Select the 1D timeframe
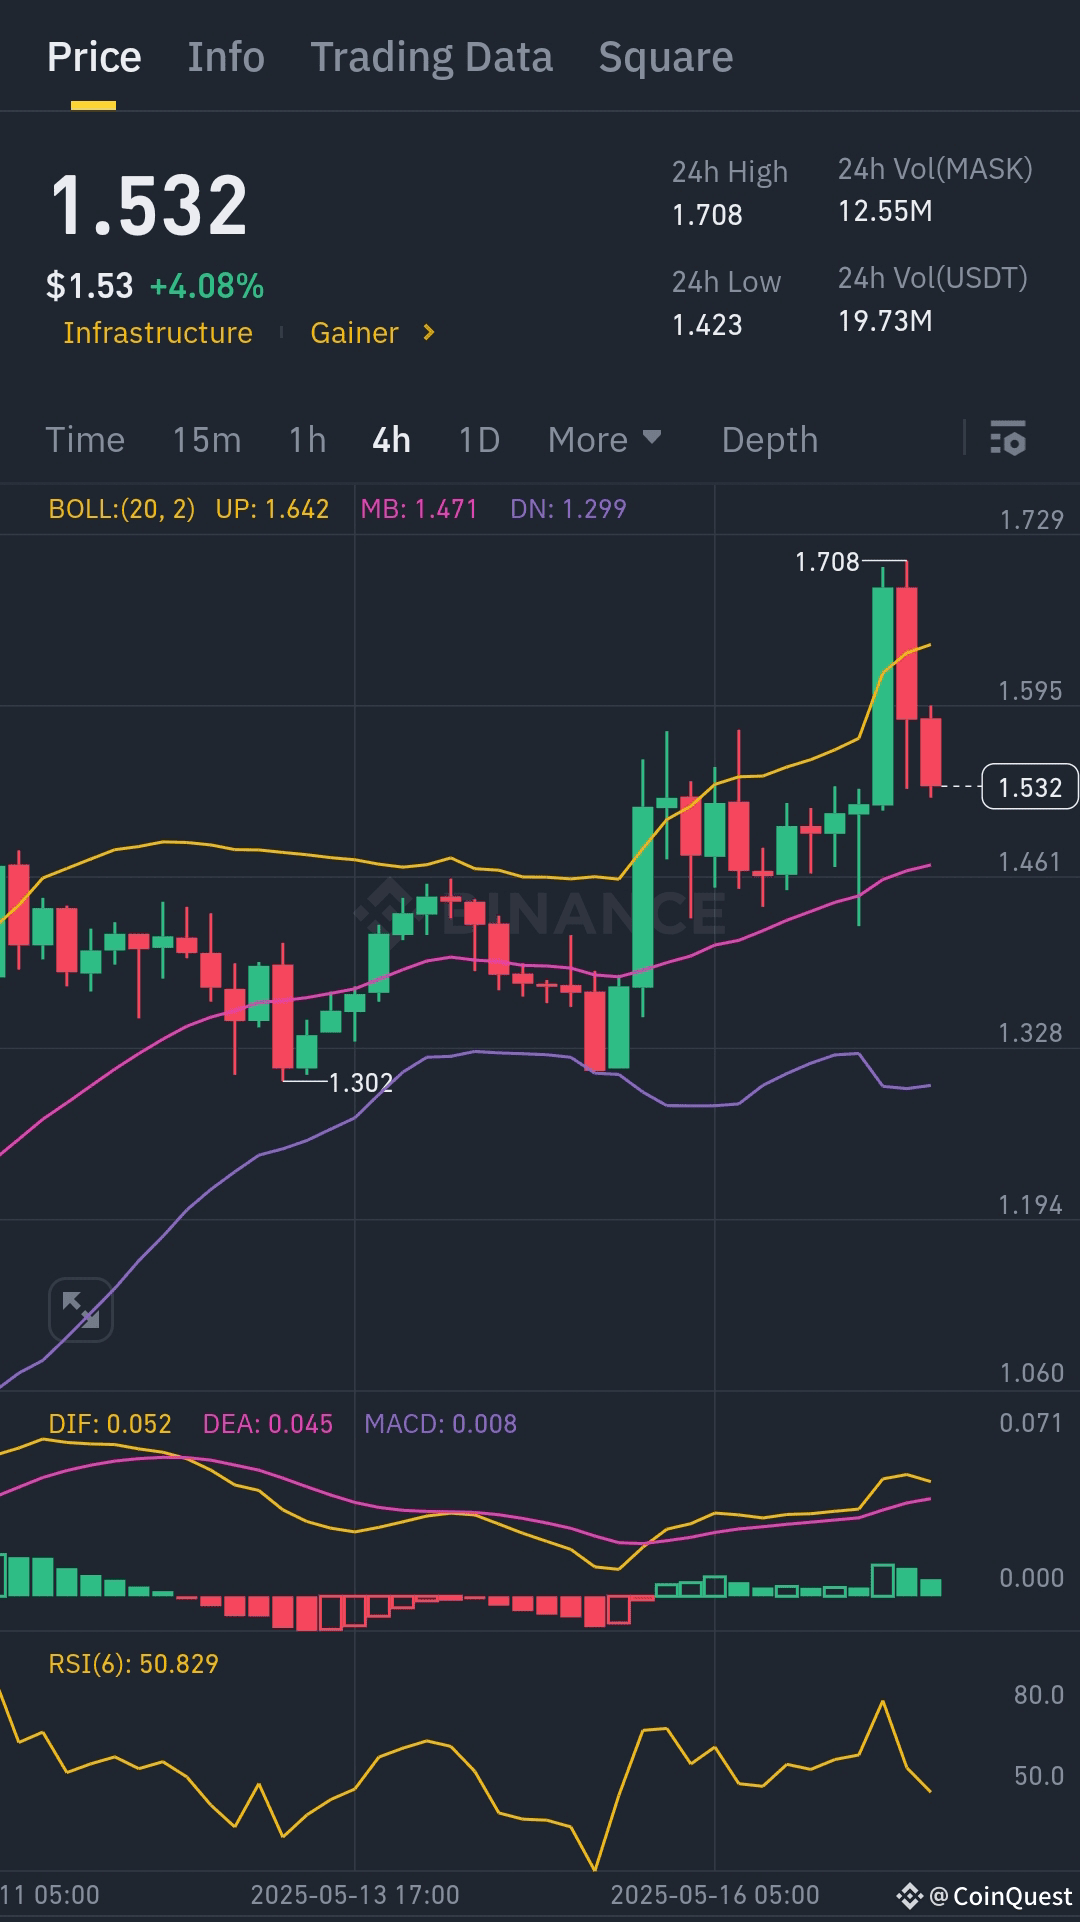Viewport: 1080px width, 1922px height. (x=477, y=440)
